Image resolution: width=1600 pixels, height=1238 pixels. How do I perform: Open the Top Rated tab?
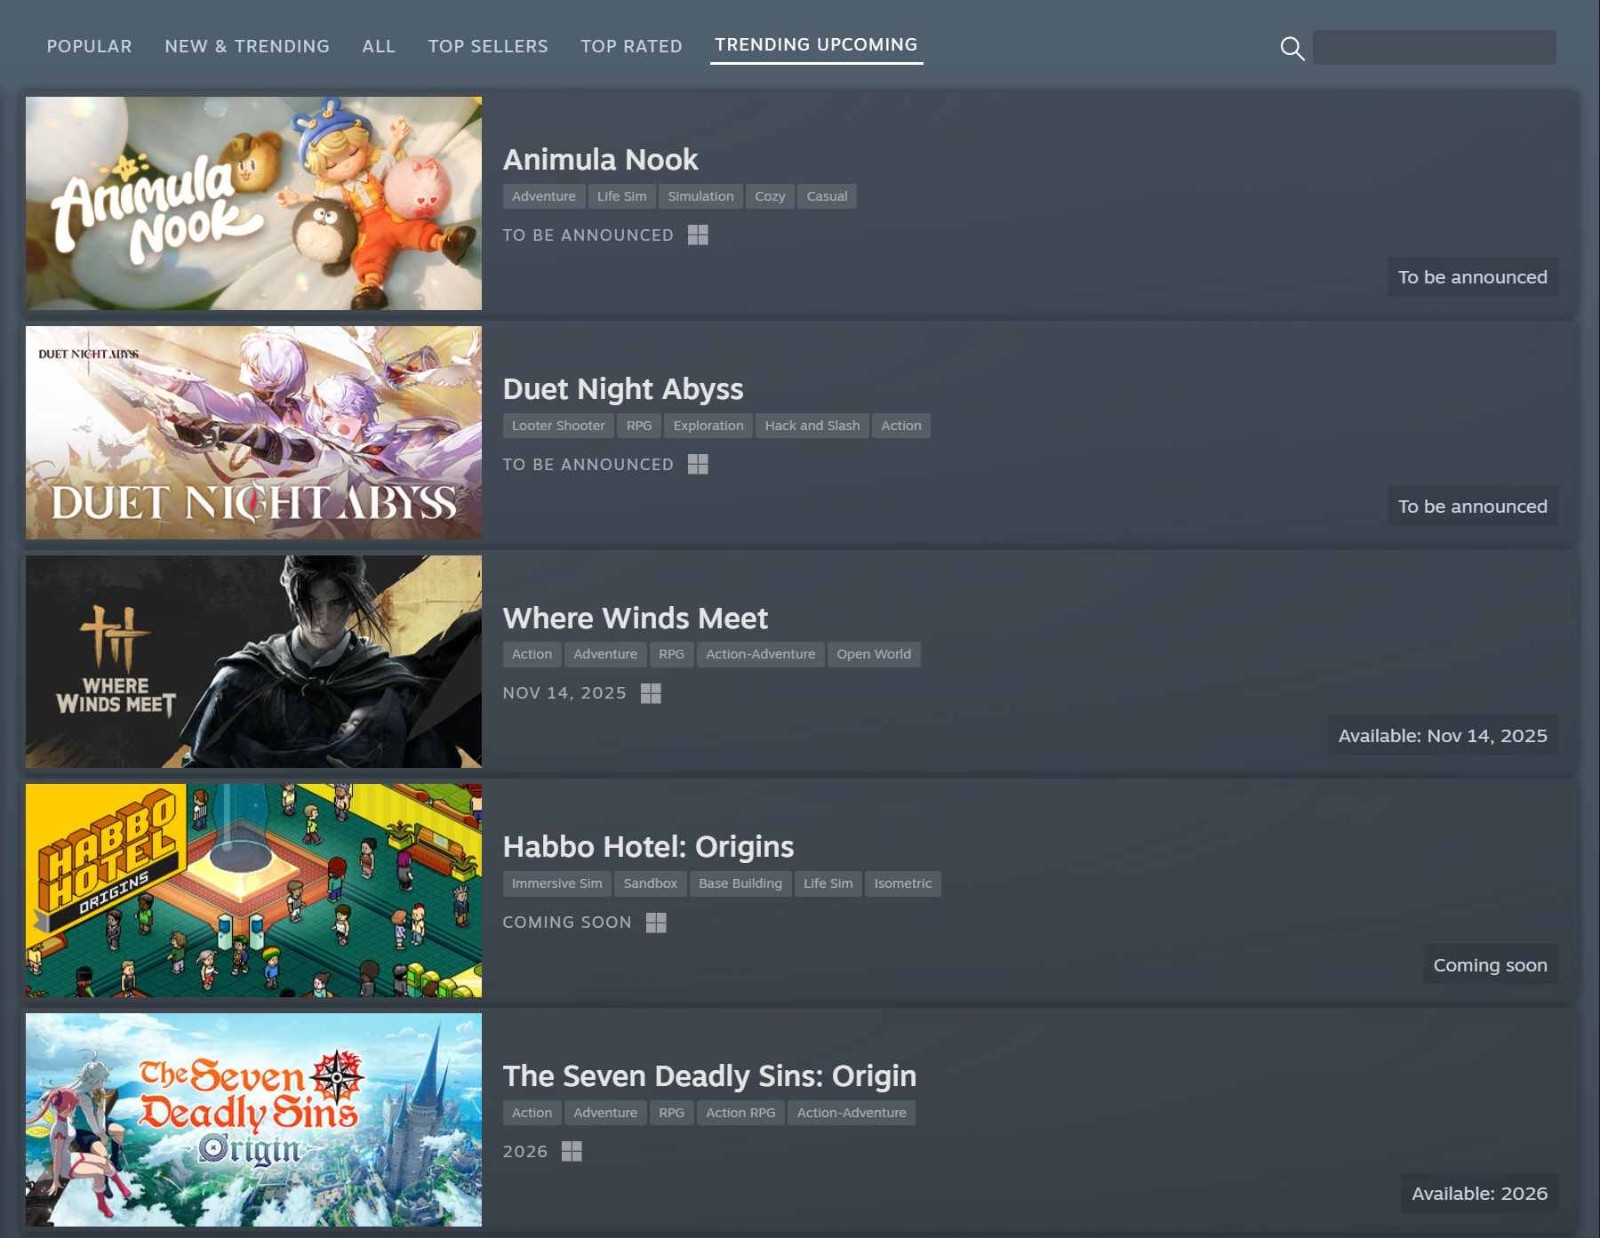coord(630,46)
